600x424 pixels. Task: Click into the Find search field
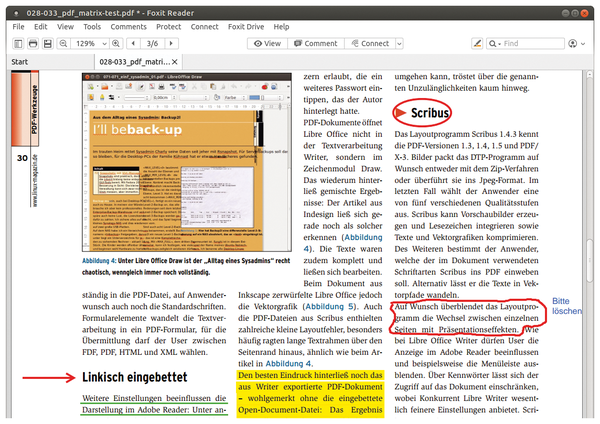pyautogui.click(x=533, y=44)
